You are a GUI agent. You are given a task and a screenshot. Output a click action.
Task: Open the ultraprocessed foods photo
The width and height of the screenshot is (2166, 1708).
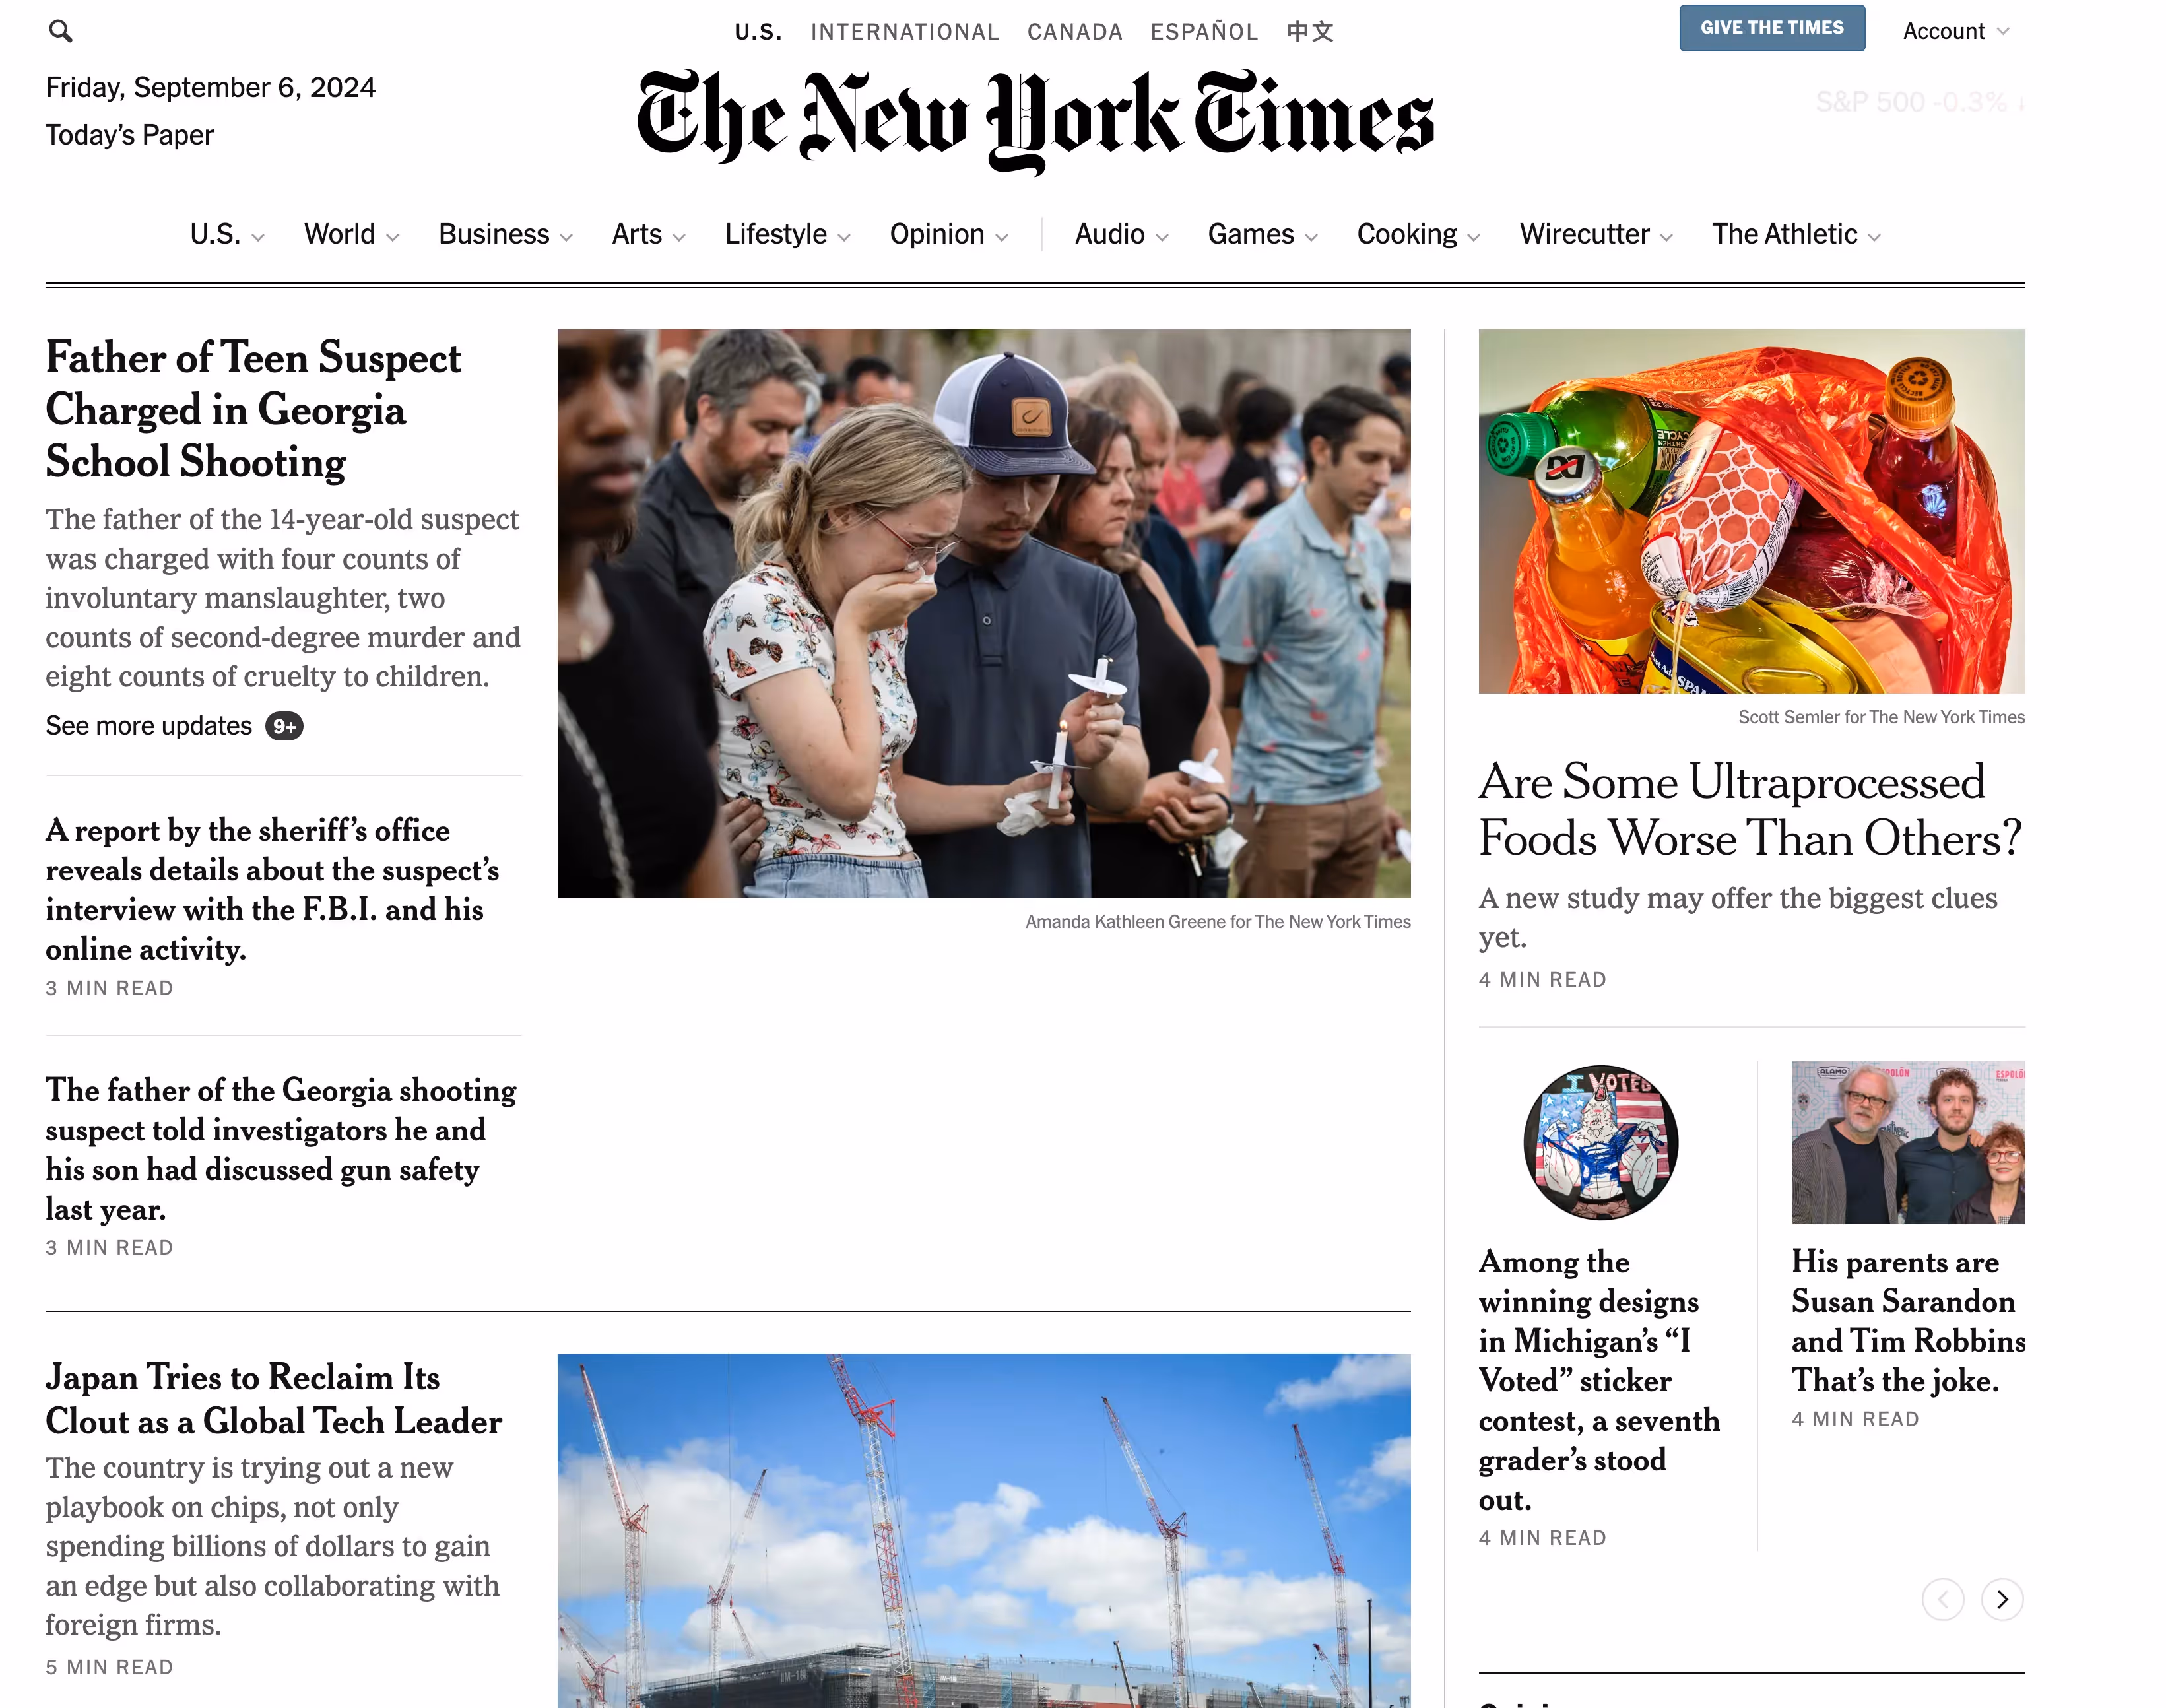click(x=1751, y=511)
